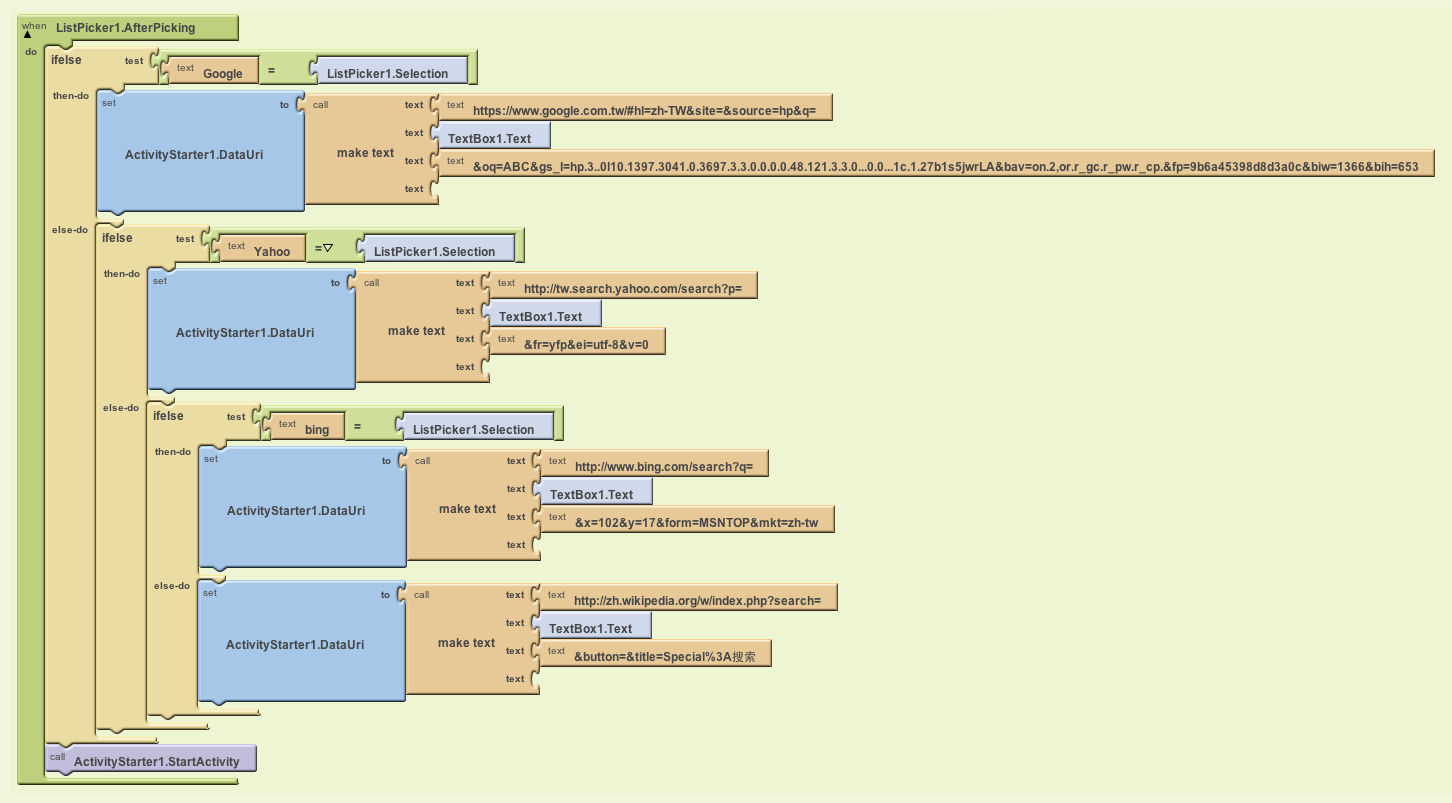Select the call ActivityStarter1.StartActivity block

point(151,759)
